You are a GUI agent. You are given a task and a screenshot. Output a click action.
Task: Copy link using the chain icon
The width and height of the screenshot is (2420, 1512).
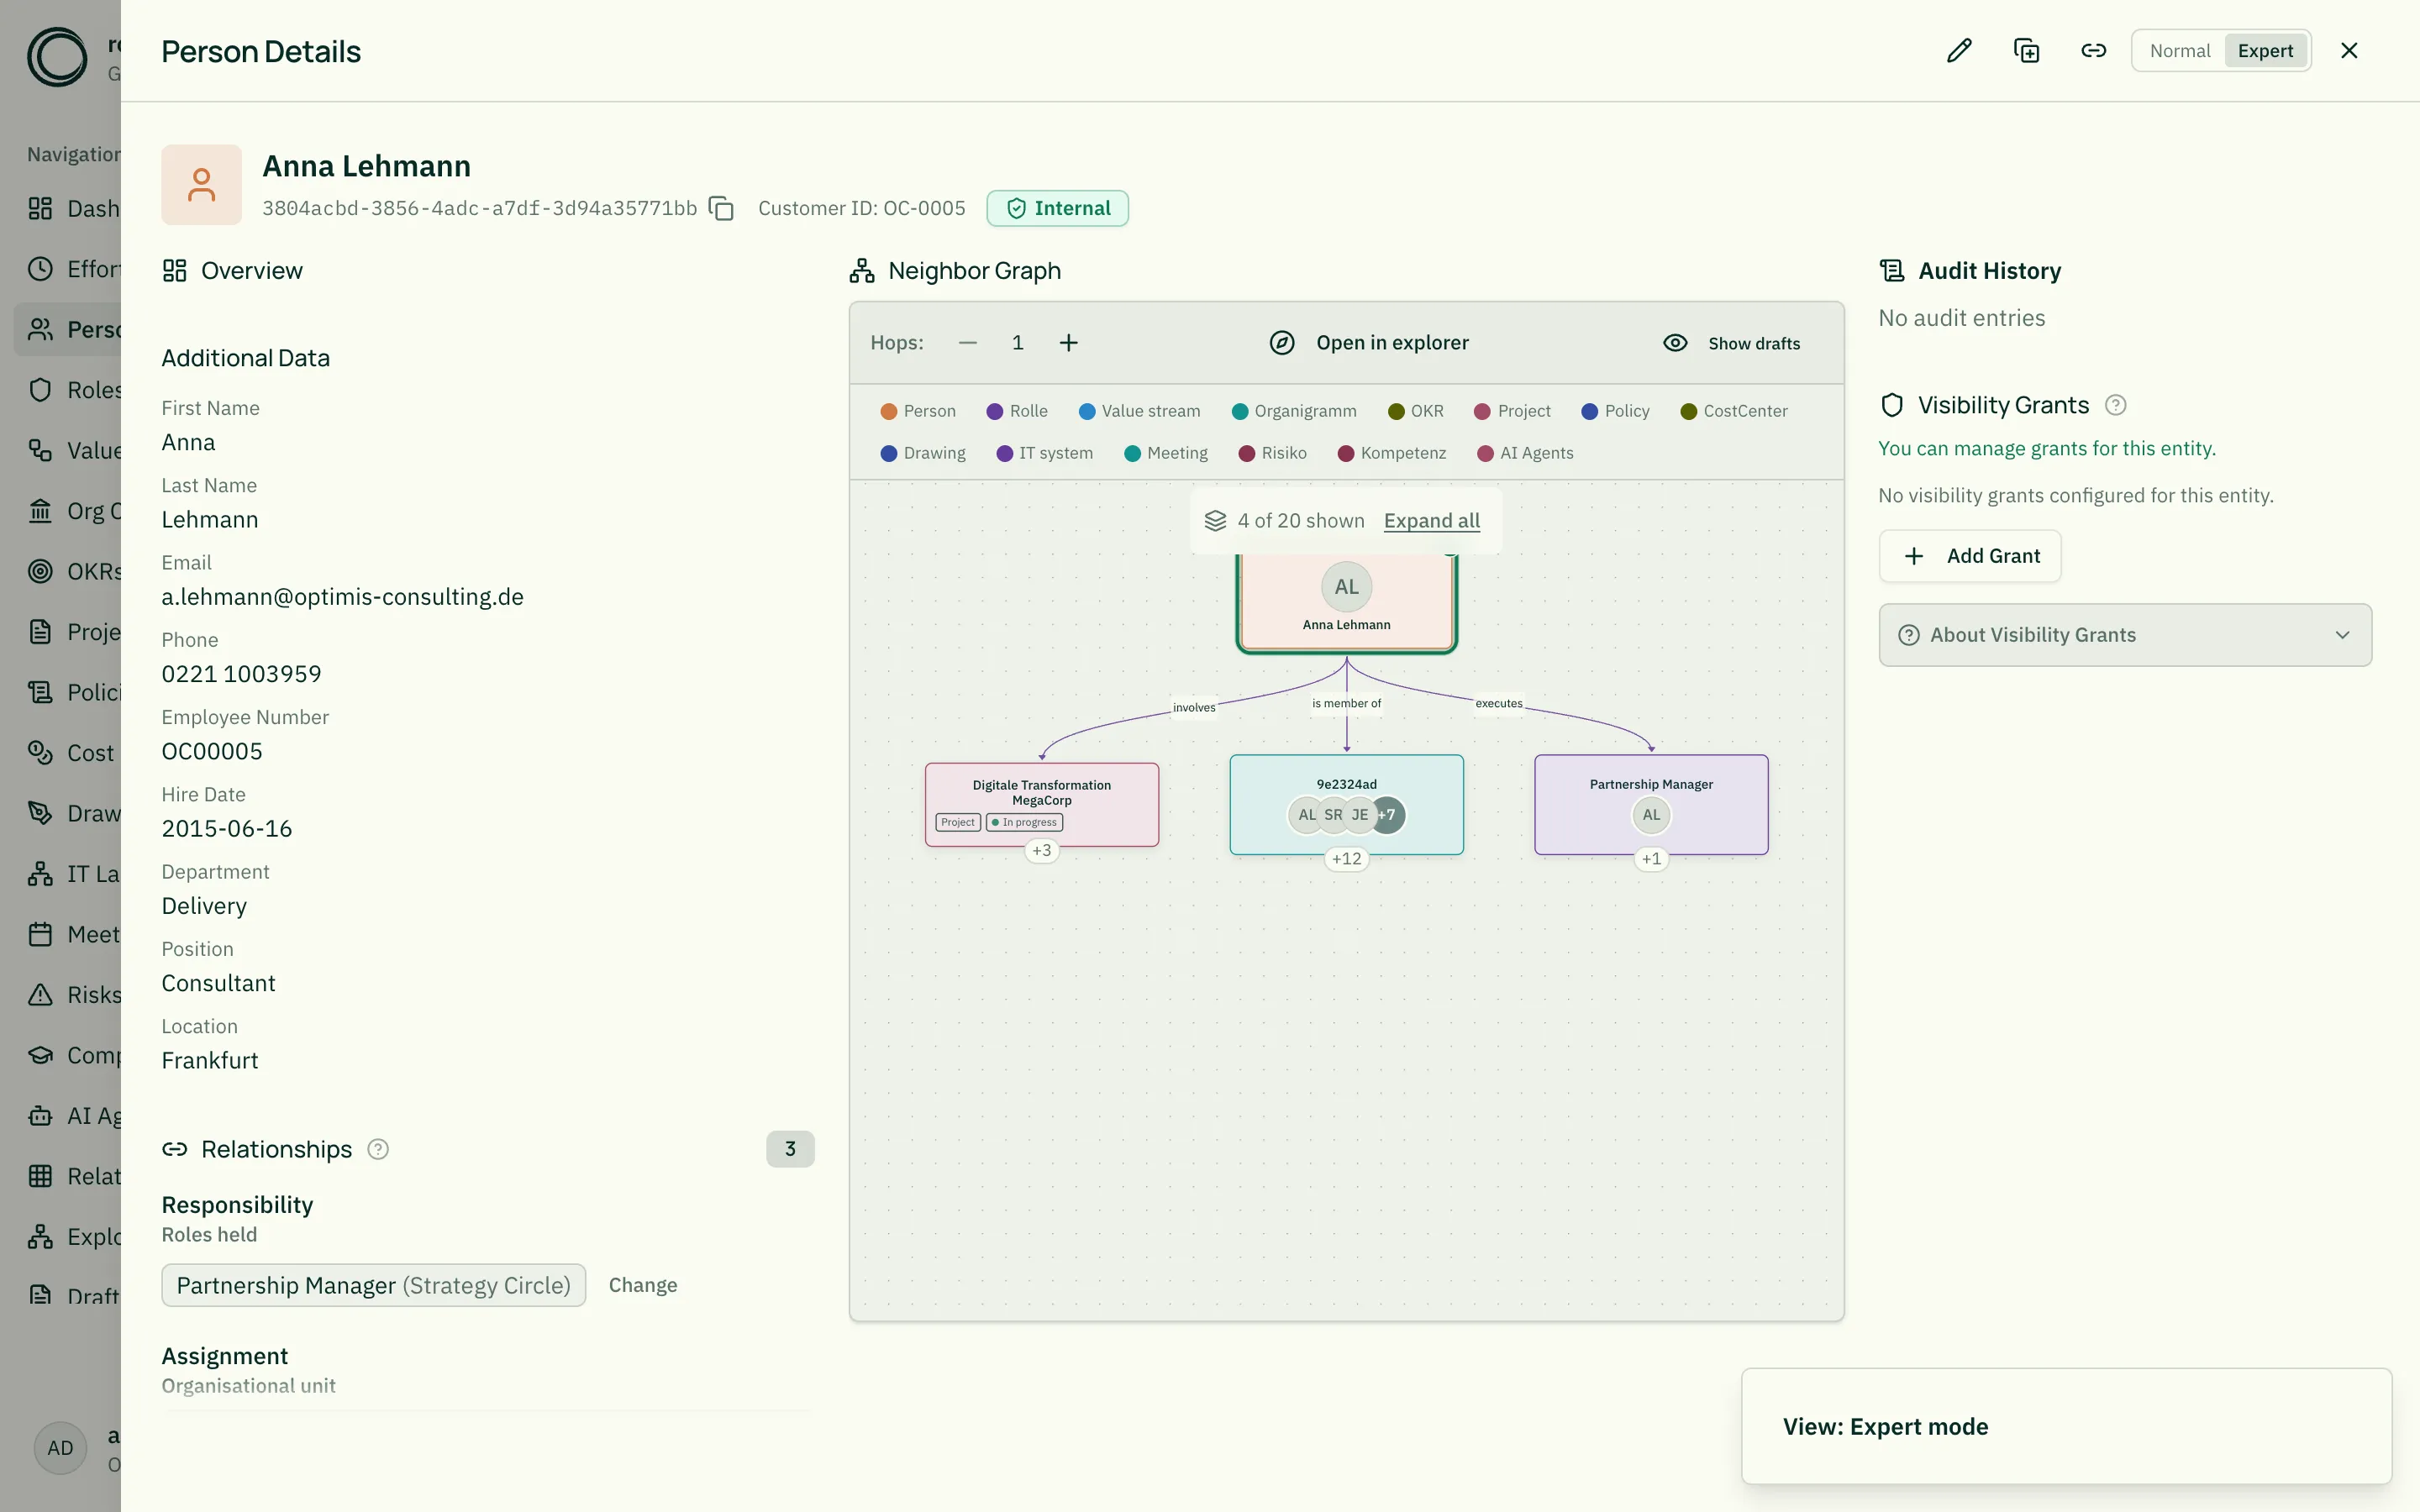point(2093,51)
